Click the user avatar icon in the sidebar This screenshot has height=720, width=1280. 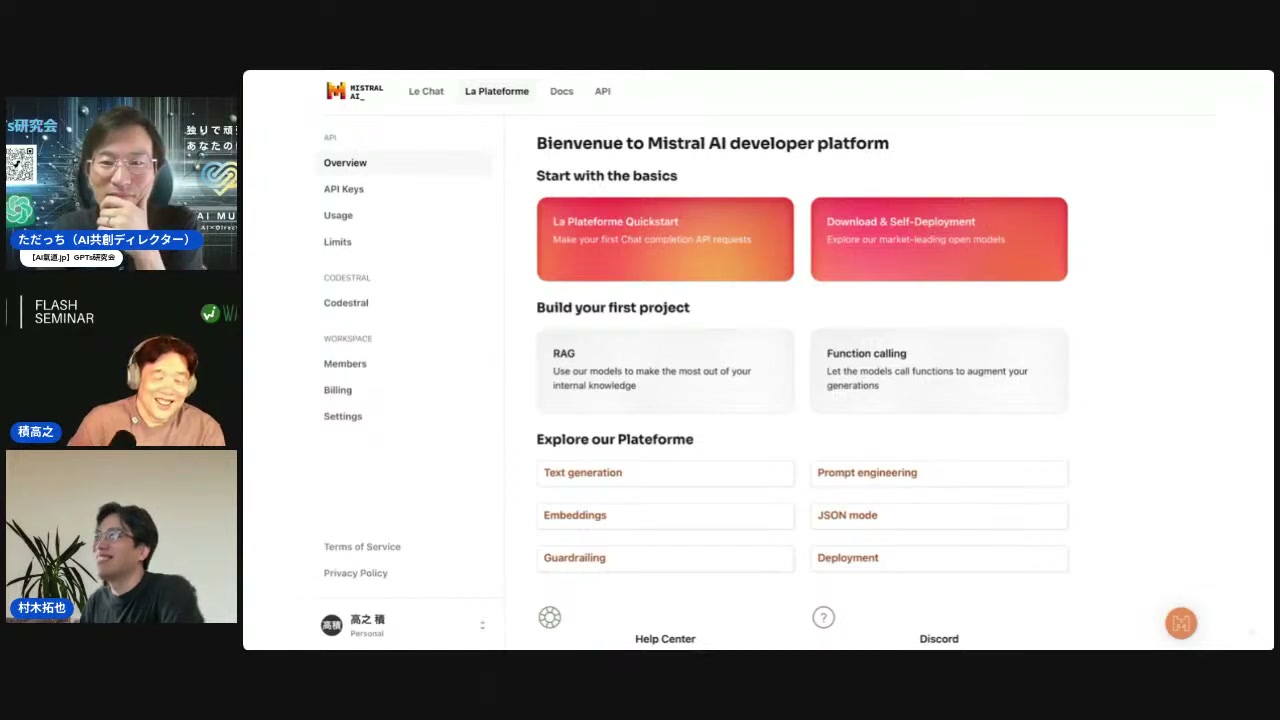tap(331, 625)
